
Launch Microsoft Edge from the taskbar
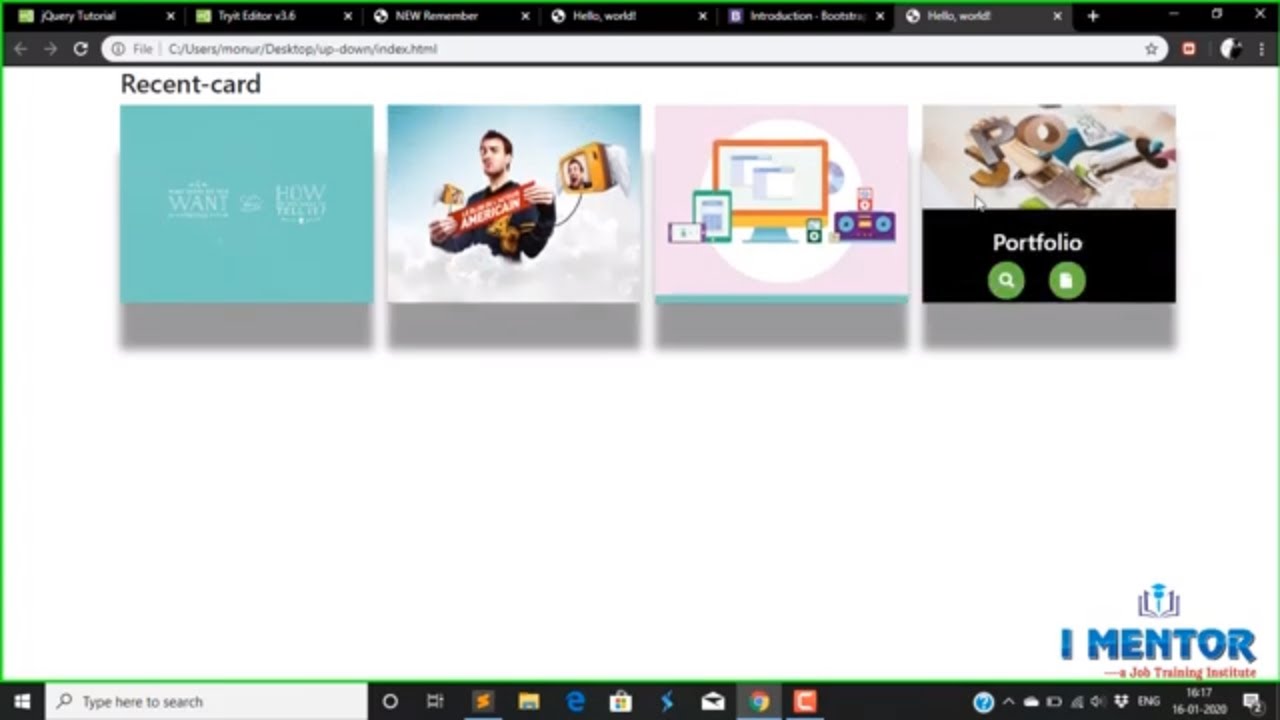pyautogui.click(x=575, y=701)
